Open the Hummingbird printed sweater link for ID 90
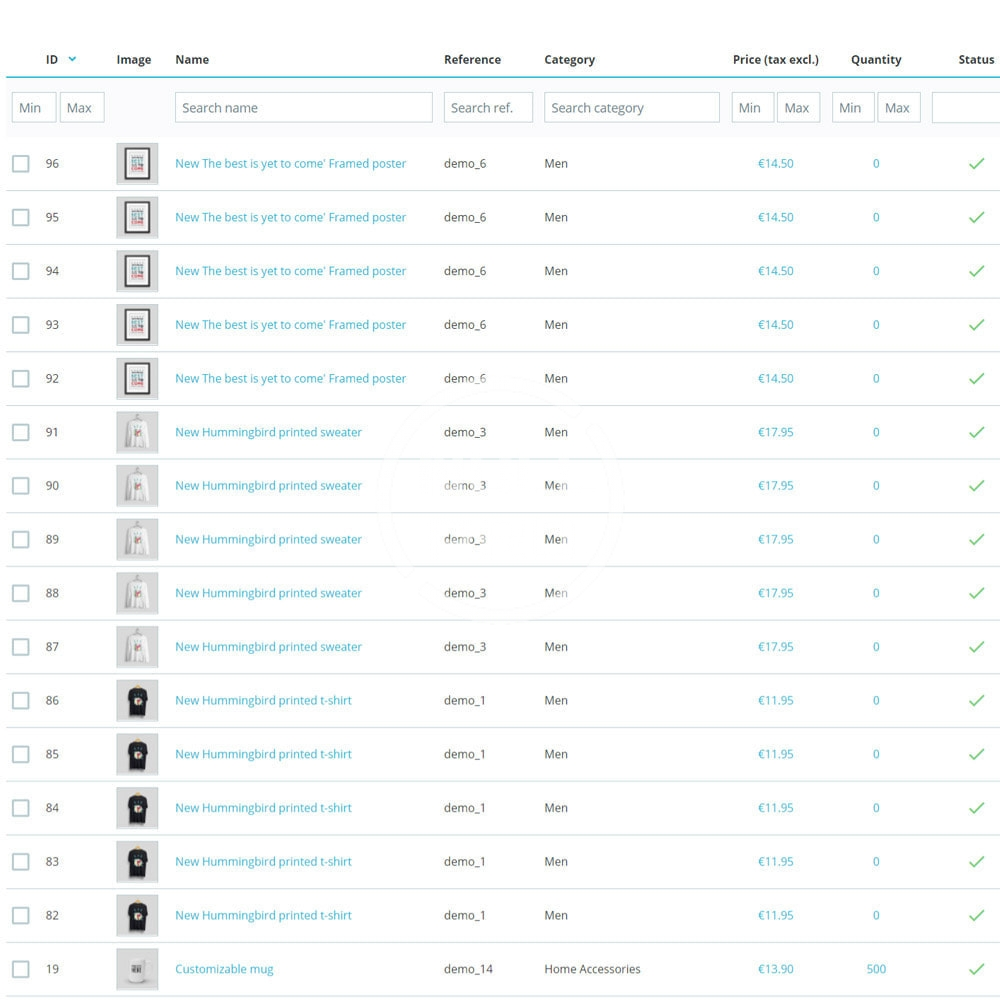Viewport: 1000px width, 1000px height. (268, 486)
